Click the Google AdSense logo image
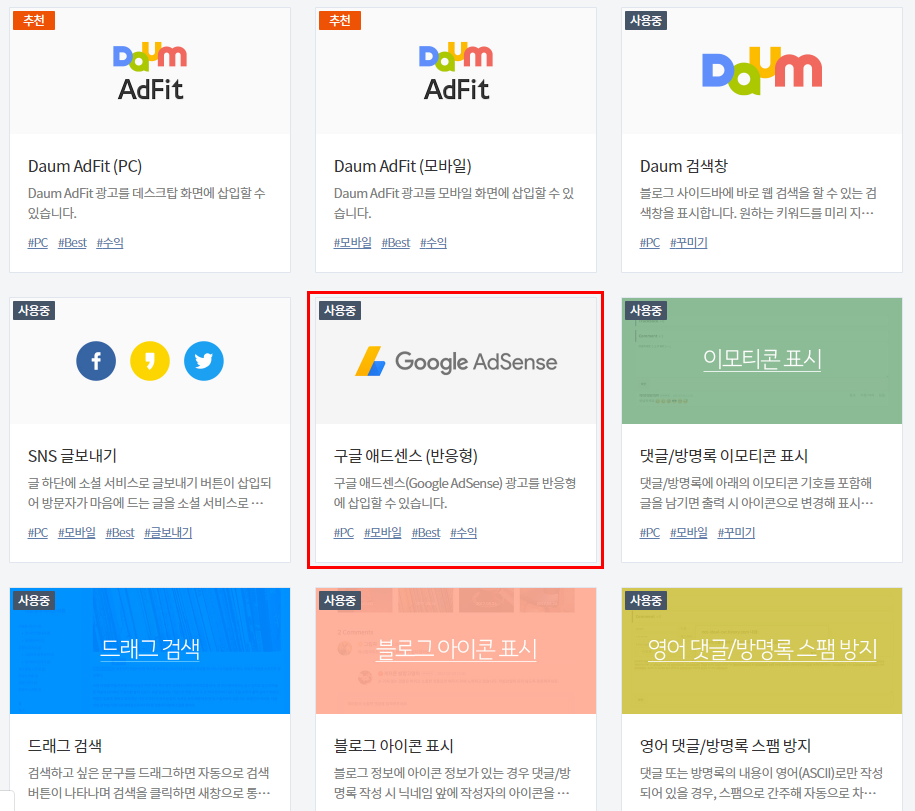Image resolution: width=915 pixels, height=811 pixels. click(x=456, y=361)
